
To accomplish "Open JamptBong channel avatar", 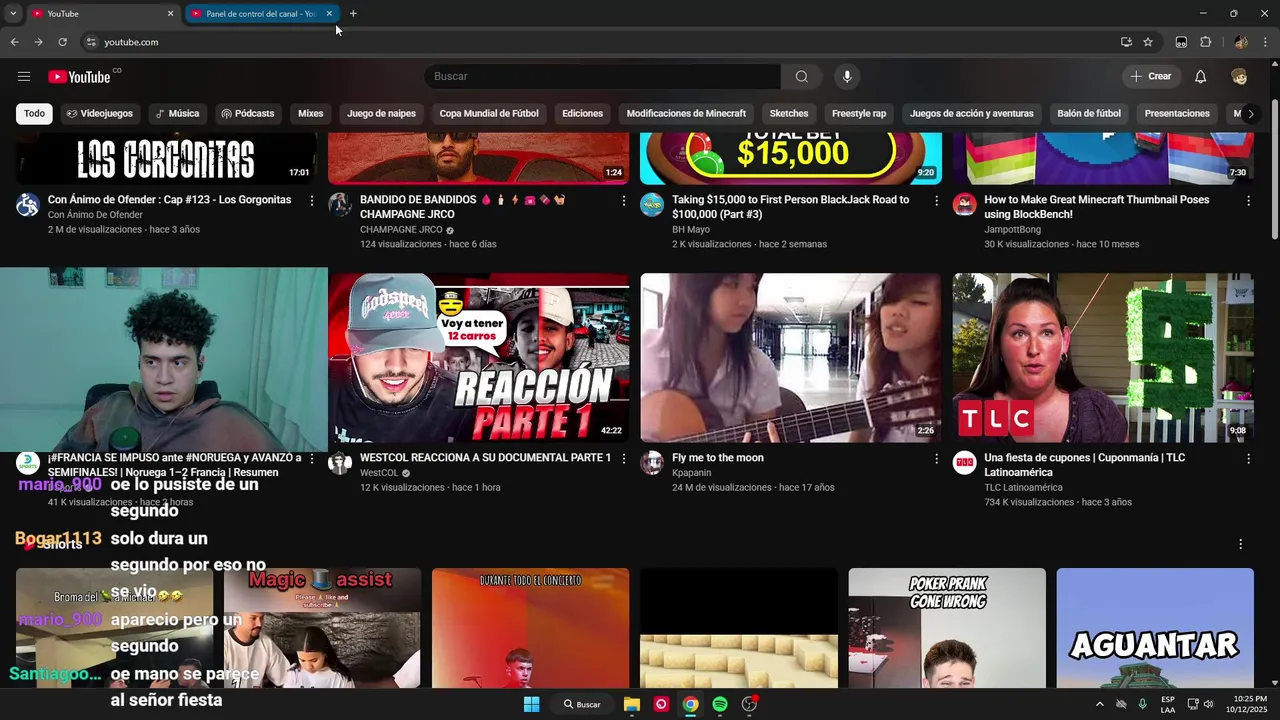I will coord(964,205).
